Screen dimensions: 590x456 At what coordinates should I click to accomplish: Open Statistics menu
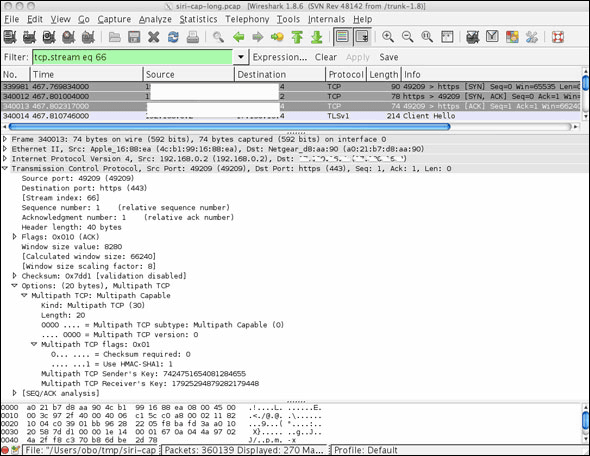point(198,19)
